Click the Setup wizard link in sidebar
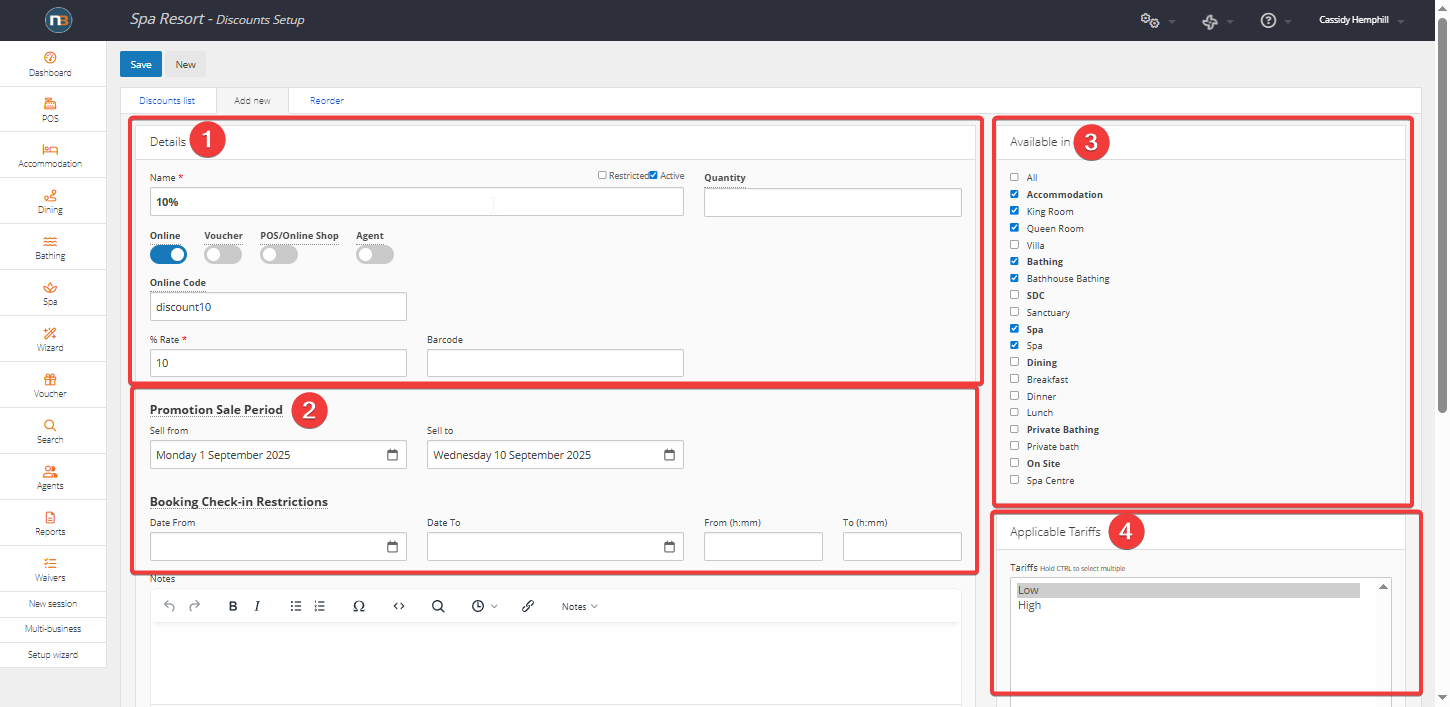The width and height of the screenshot is (1450, 707). (x=53, y=655)
